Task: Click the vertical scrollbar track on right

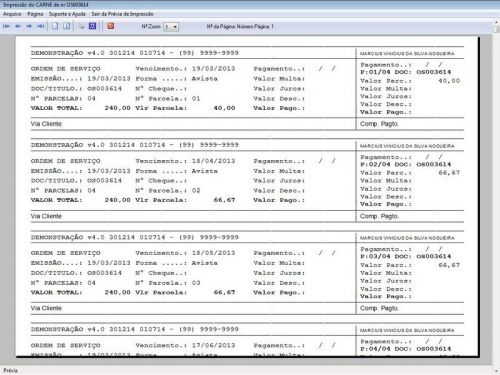Action: (x=496, y=200)
